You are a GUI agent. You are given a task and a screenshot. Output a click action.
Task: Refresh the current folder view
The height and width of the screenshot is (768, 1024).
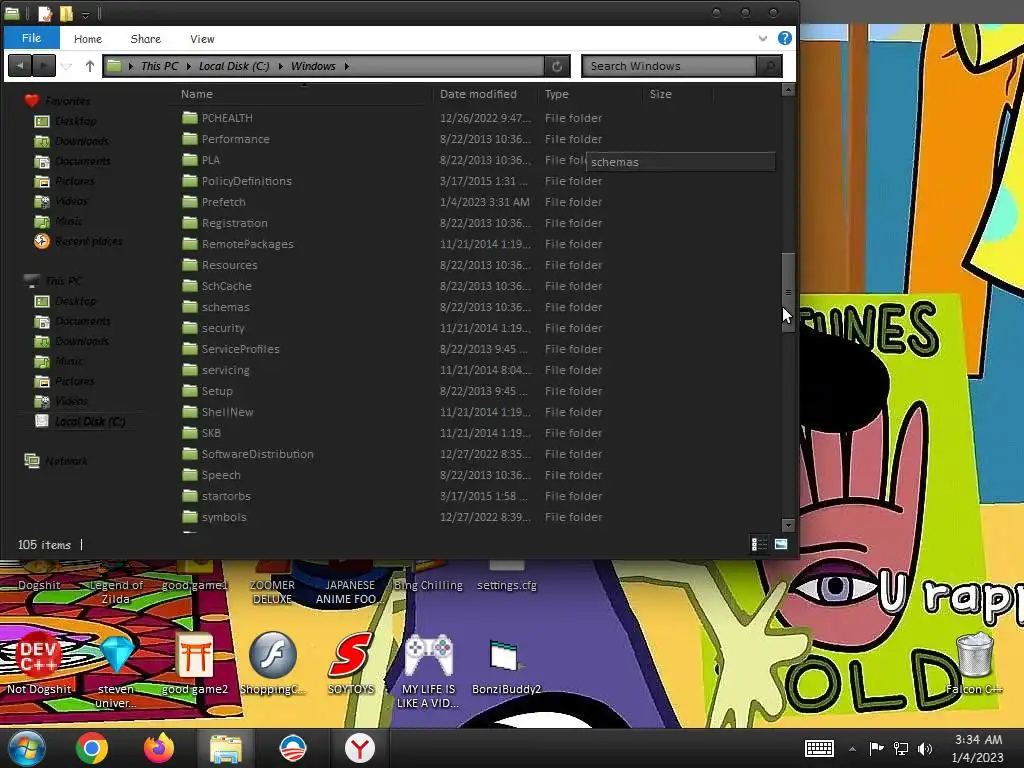click(x=557, y=66)
